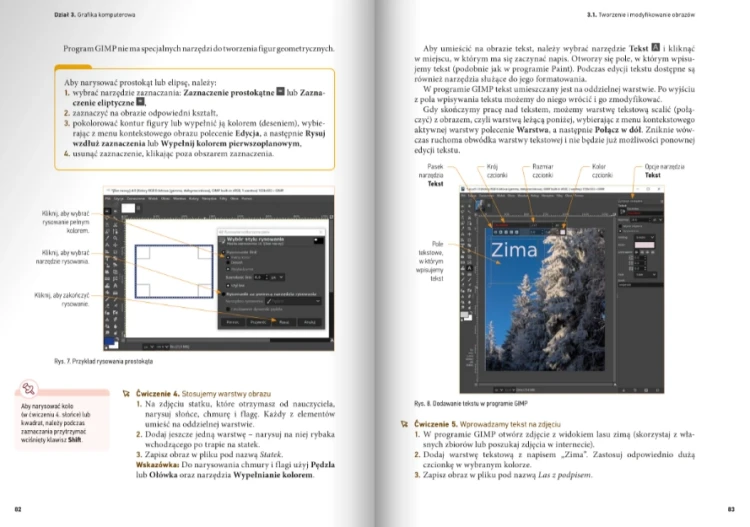750x527 pixels.
Task: Click left-justify icon in Rys. 8 tool options
Action: (x=637, y=252)
